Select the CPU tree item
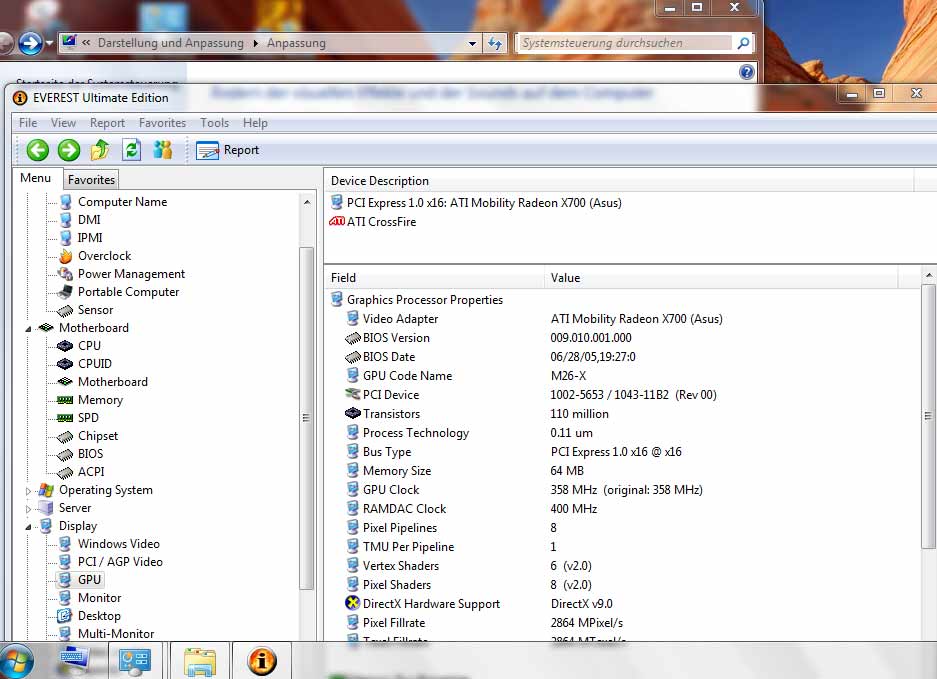The height and width of the screenshot is (679, 937). point(90,345)
